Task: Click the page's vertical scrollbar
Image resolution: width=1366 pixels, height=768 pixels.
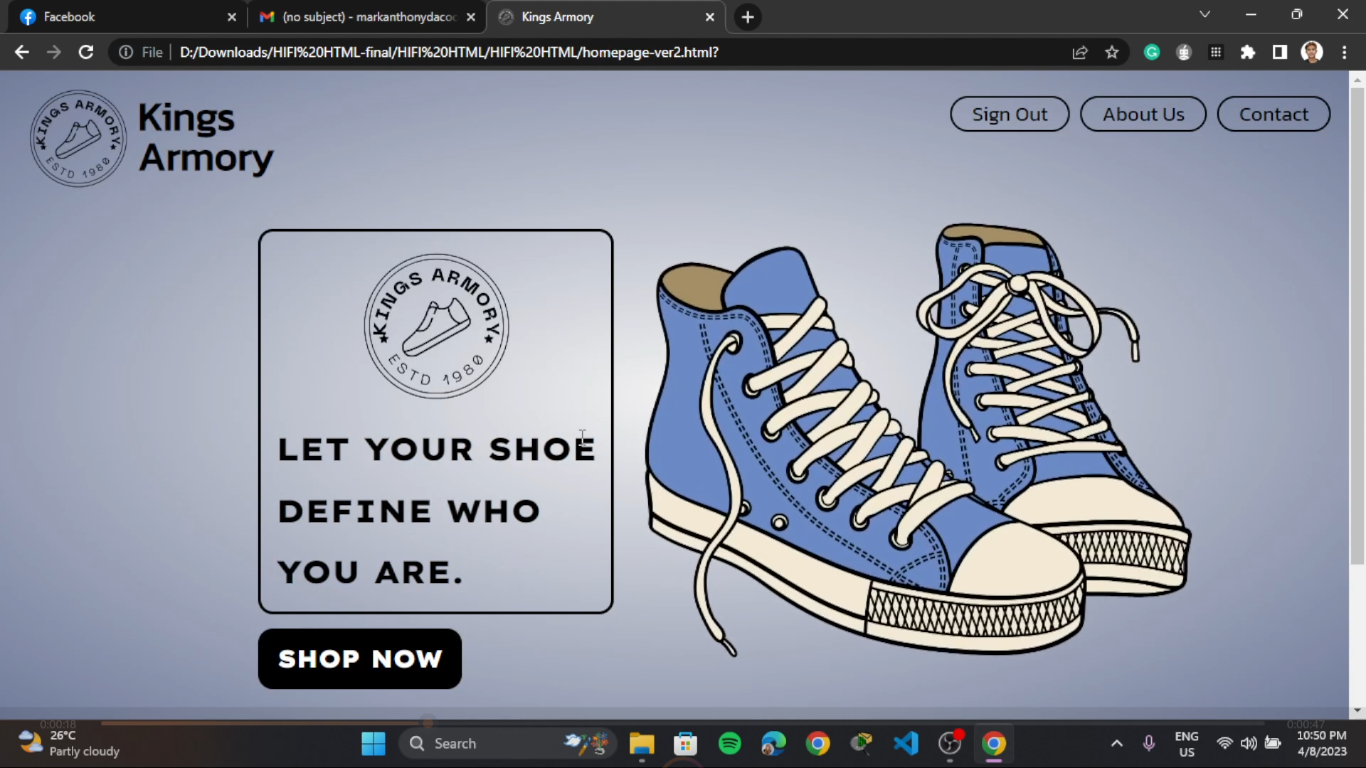Action: tap(1357, 325)
